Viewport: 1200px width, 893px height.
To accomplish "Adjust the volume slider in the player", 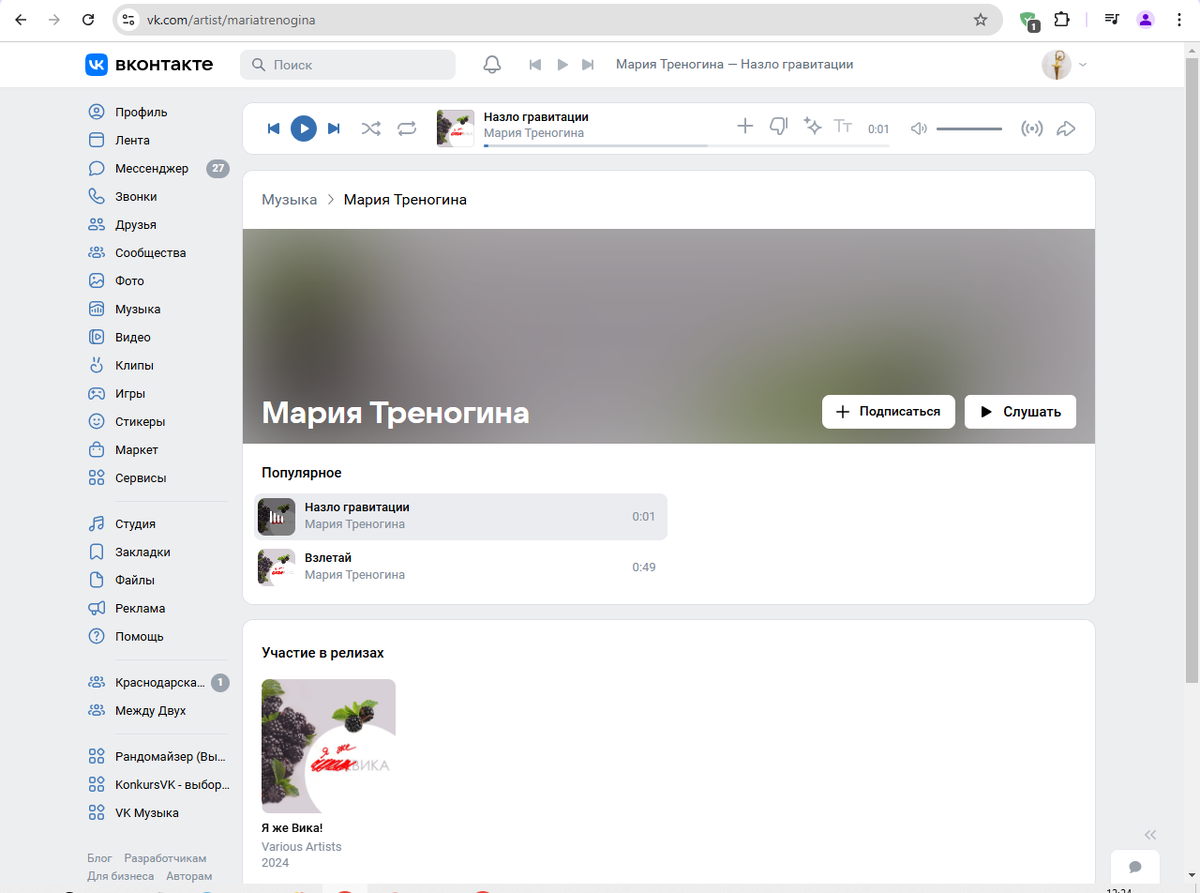I will click(x=969, y=127).
